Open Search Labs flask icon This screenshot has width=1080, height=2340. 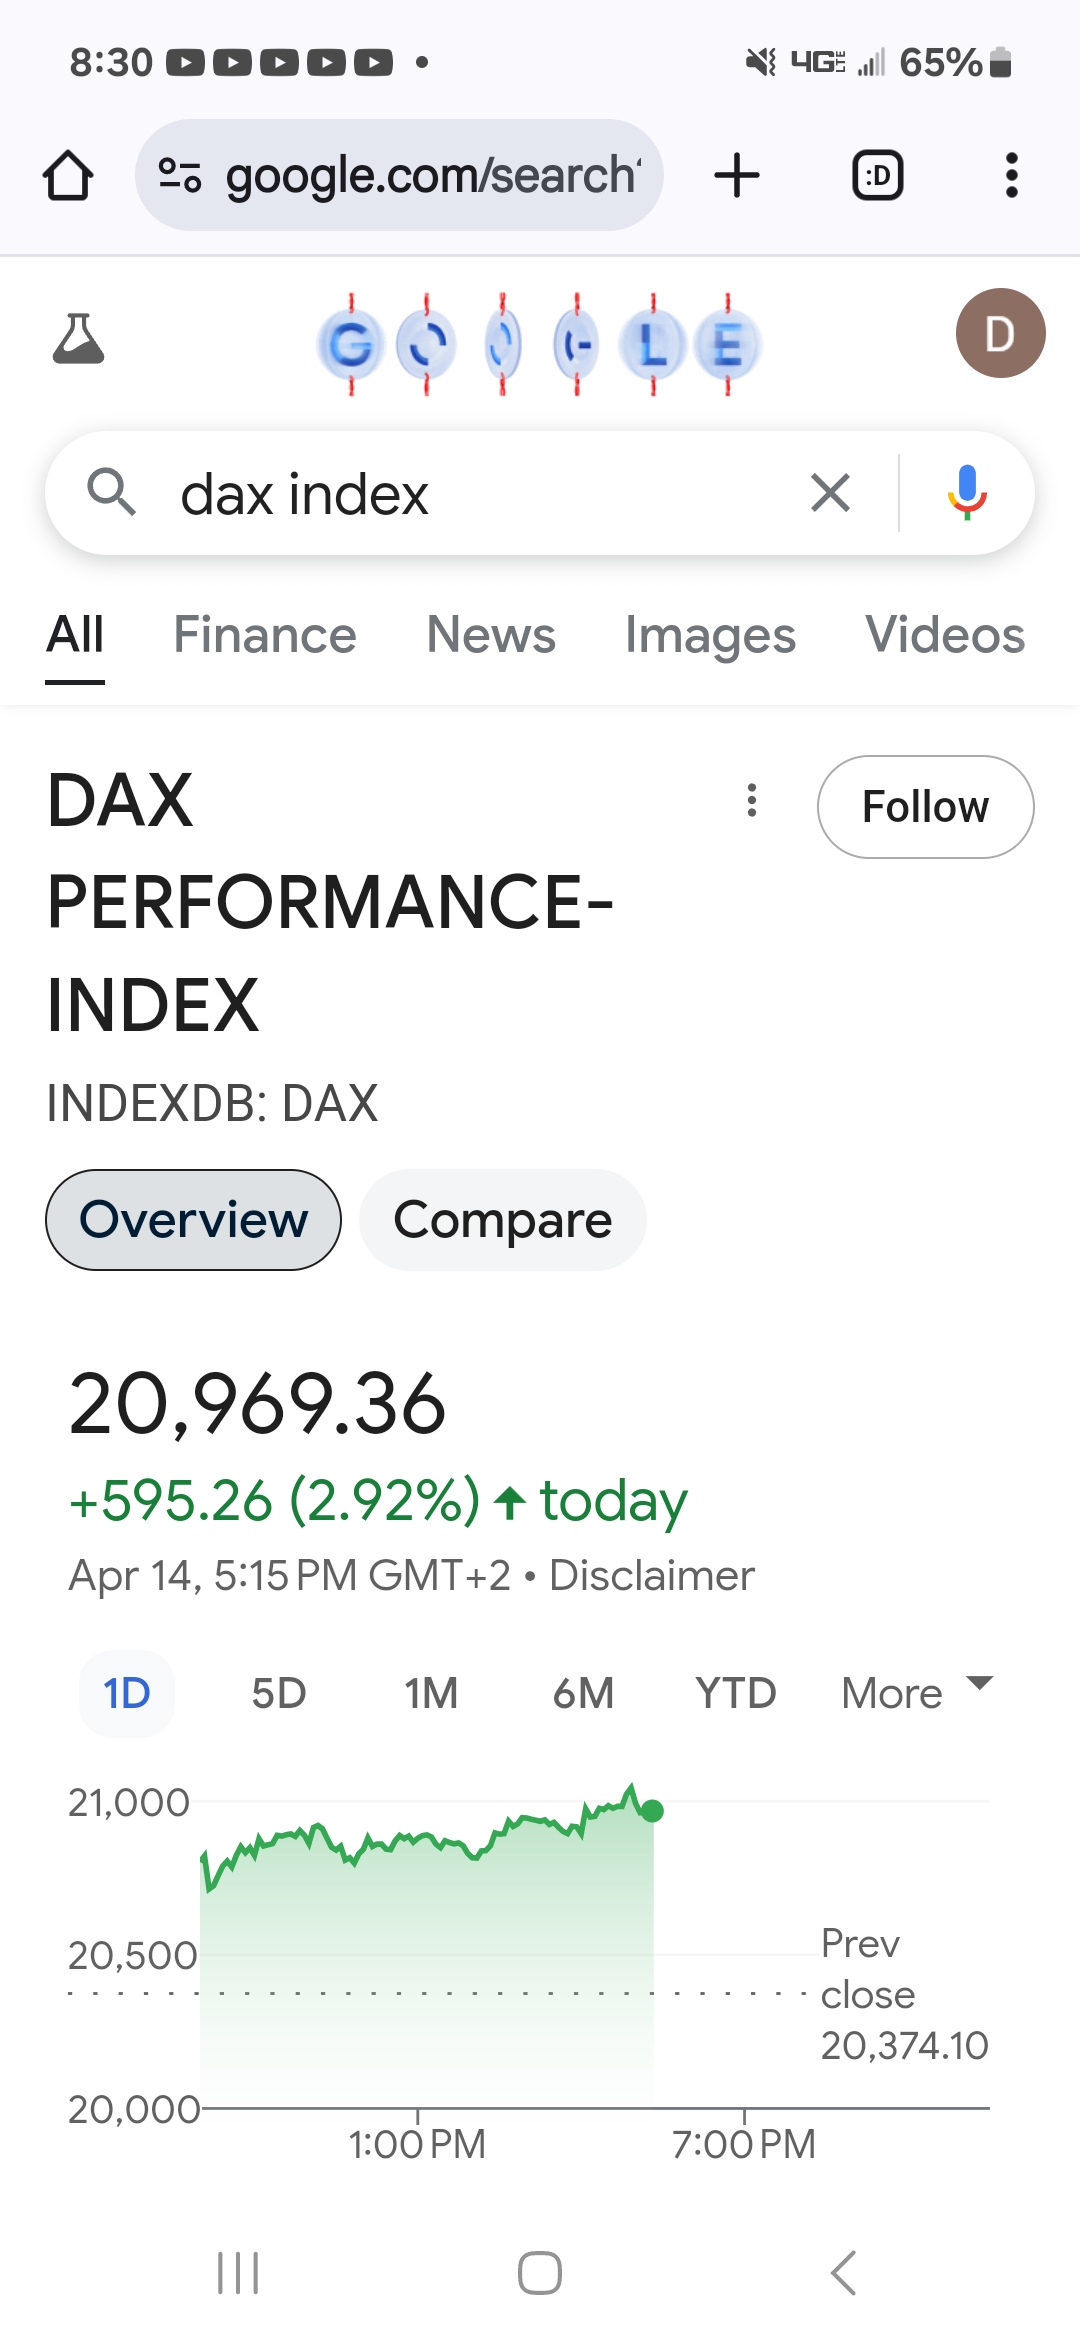[x=78, y=338]
